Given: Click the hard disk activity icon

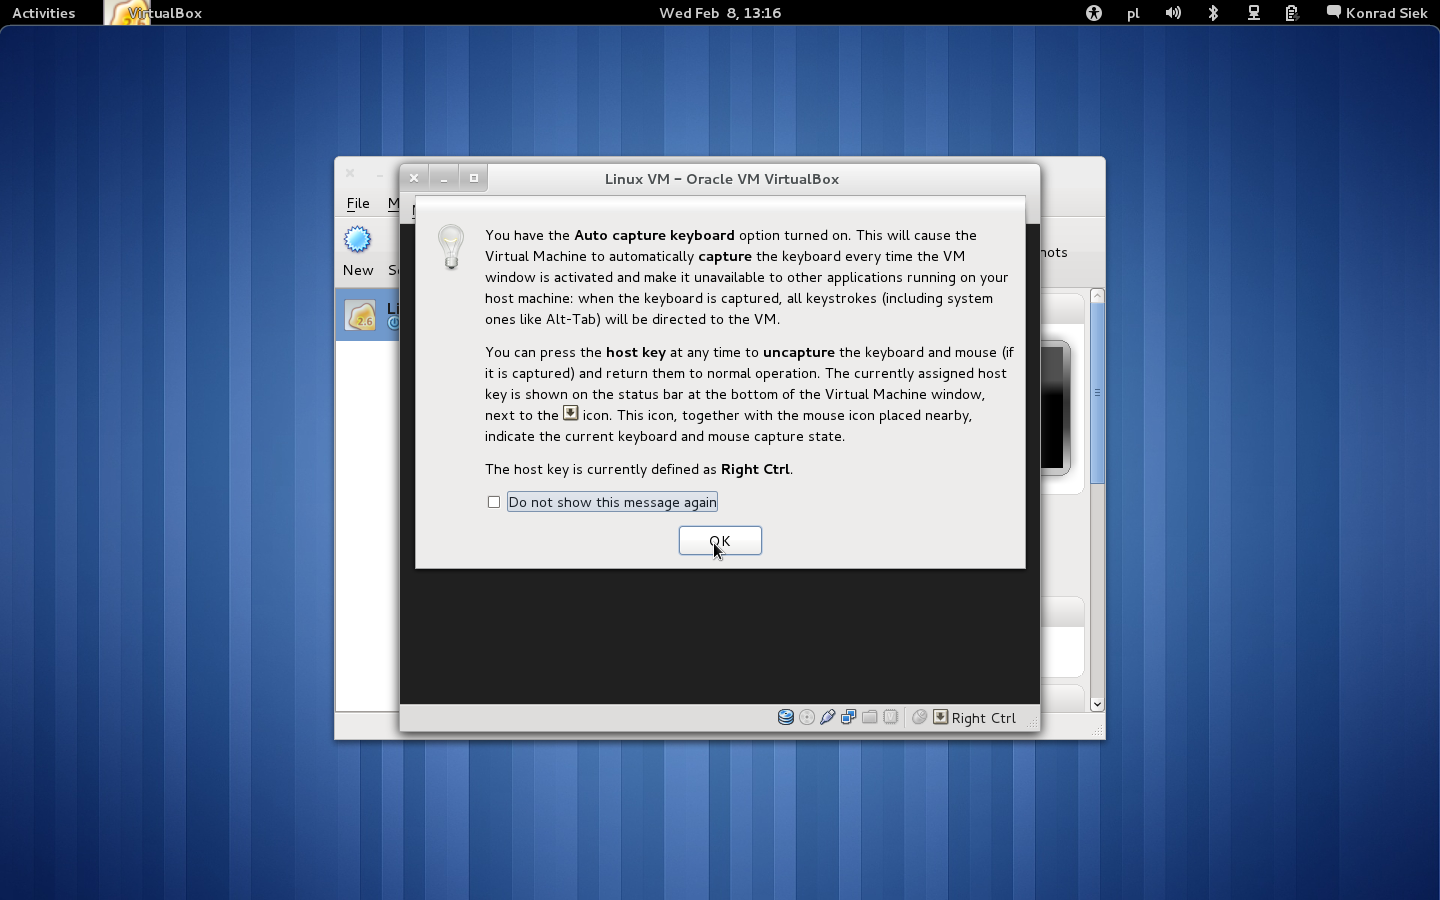Looking at the screenshot, I should tap(786, 717).
